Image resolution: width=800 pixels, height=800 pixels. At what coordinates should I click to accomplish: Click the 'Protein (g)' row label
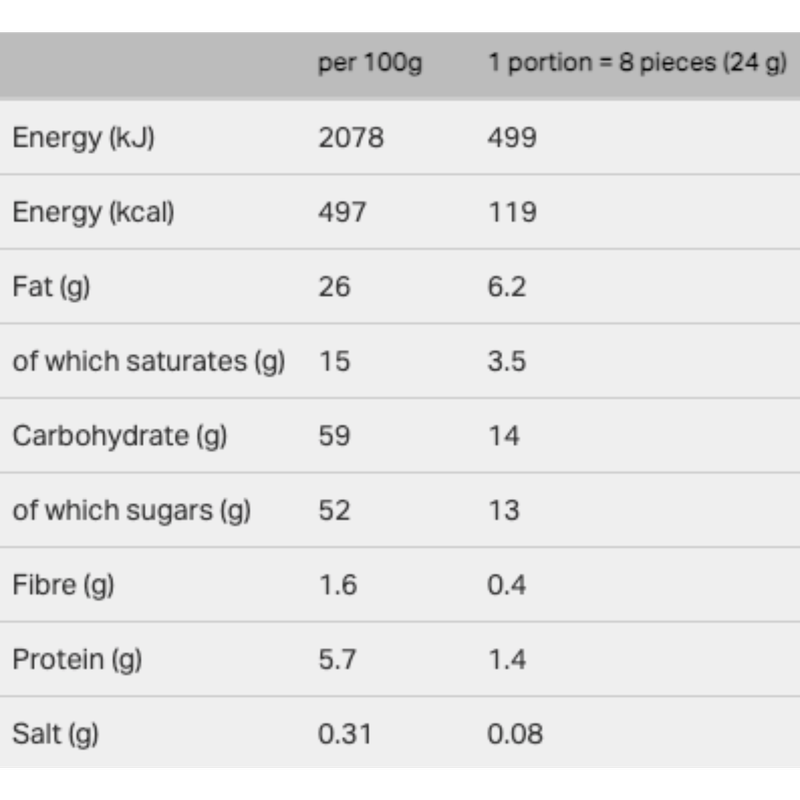[77, 660]
